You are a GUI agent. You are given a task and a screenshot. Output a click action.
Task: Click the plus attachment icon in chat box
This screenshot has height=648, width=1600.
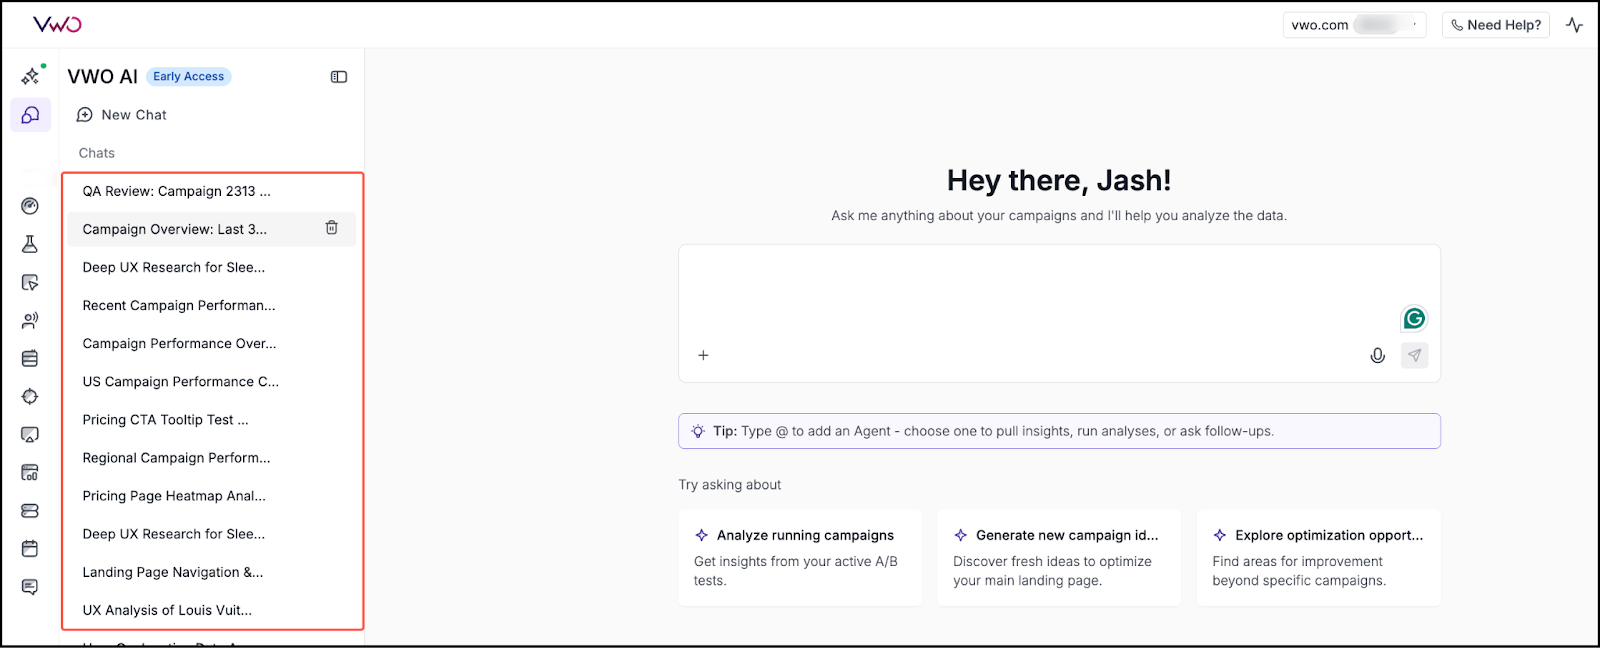703,355
